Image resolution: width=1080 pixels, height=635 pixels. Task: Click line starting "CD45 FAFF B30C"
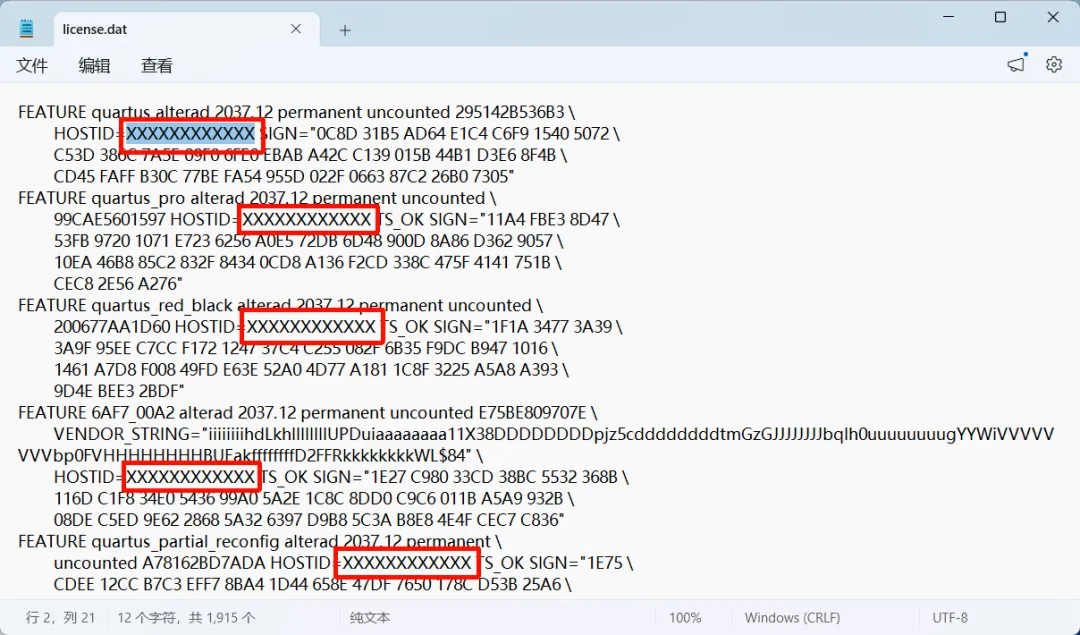point(284,176)
